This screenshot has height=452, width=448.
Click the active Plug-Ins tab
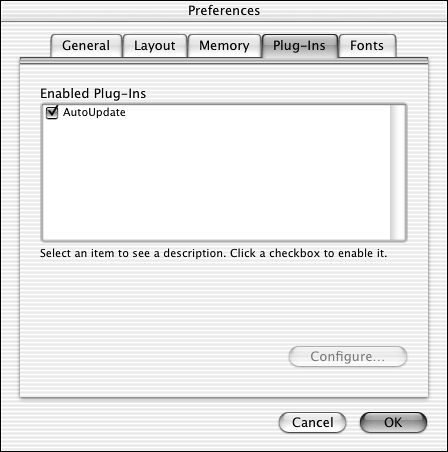coord(300,46)
